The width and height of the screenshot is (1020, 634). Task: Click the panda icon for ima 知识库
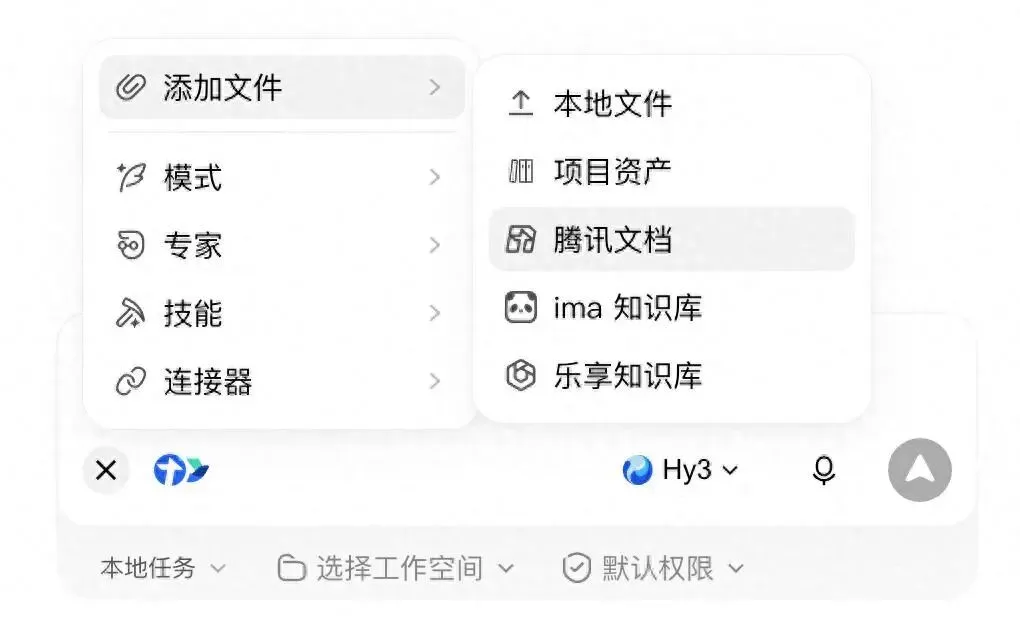pyautogui.click(x=521, y=308)
